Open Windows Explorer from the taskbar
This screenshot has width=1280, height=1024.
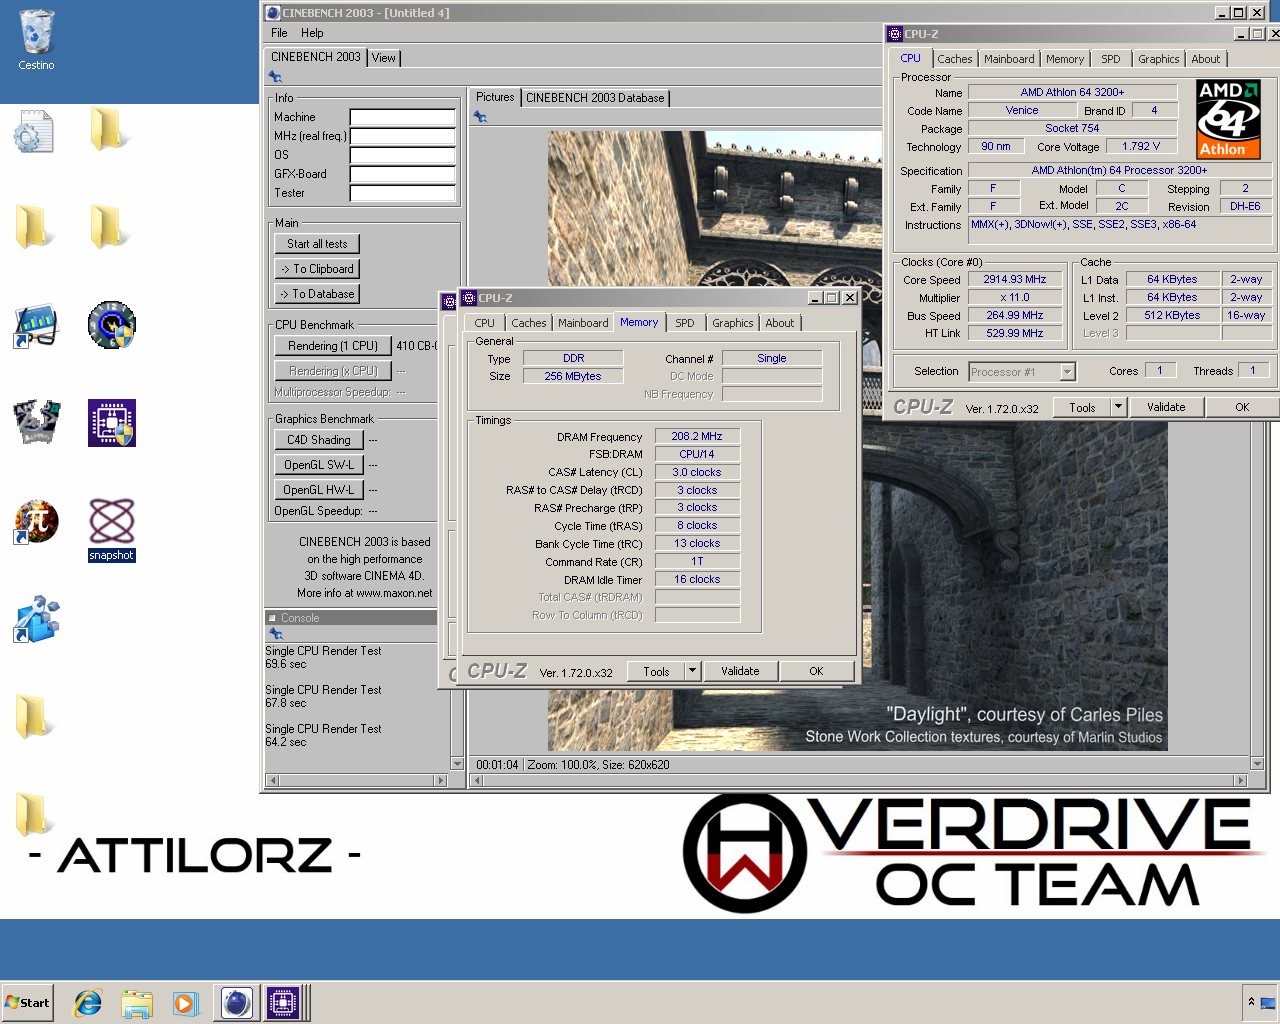pyautogui.click(x=137, y=1003)
